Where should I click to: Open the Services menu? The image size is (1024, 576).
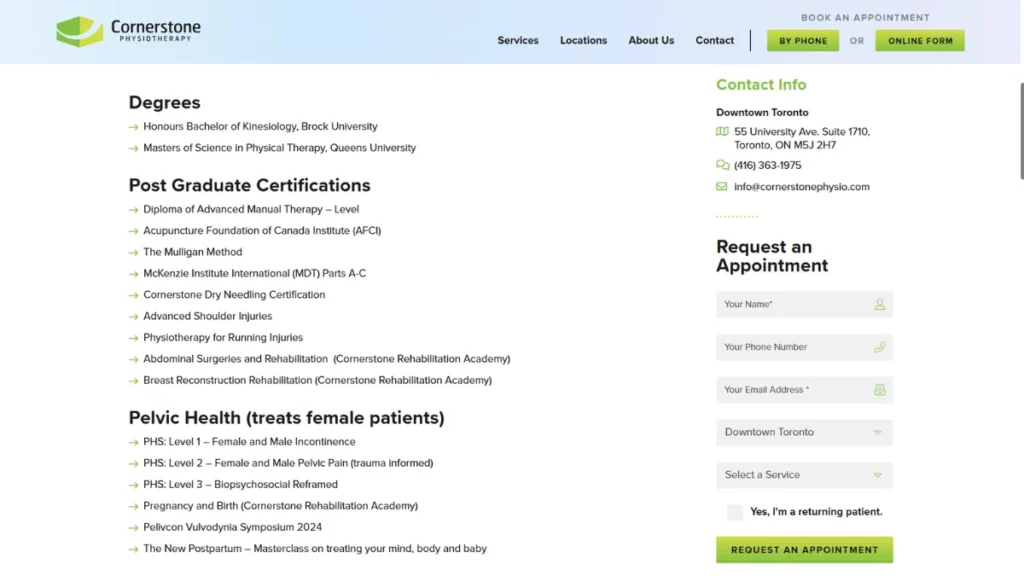[x=518, y=40]
